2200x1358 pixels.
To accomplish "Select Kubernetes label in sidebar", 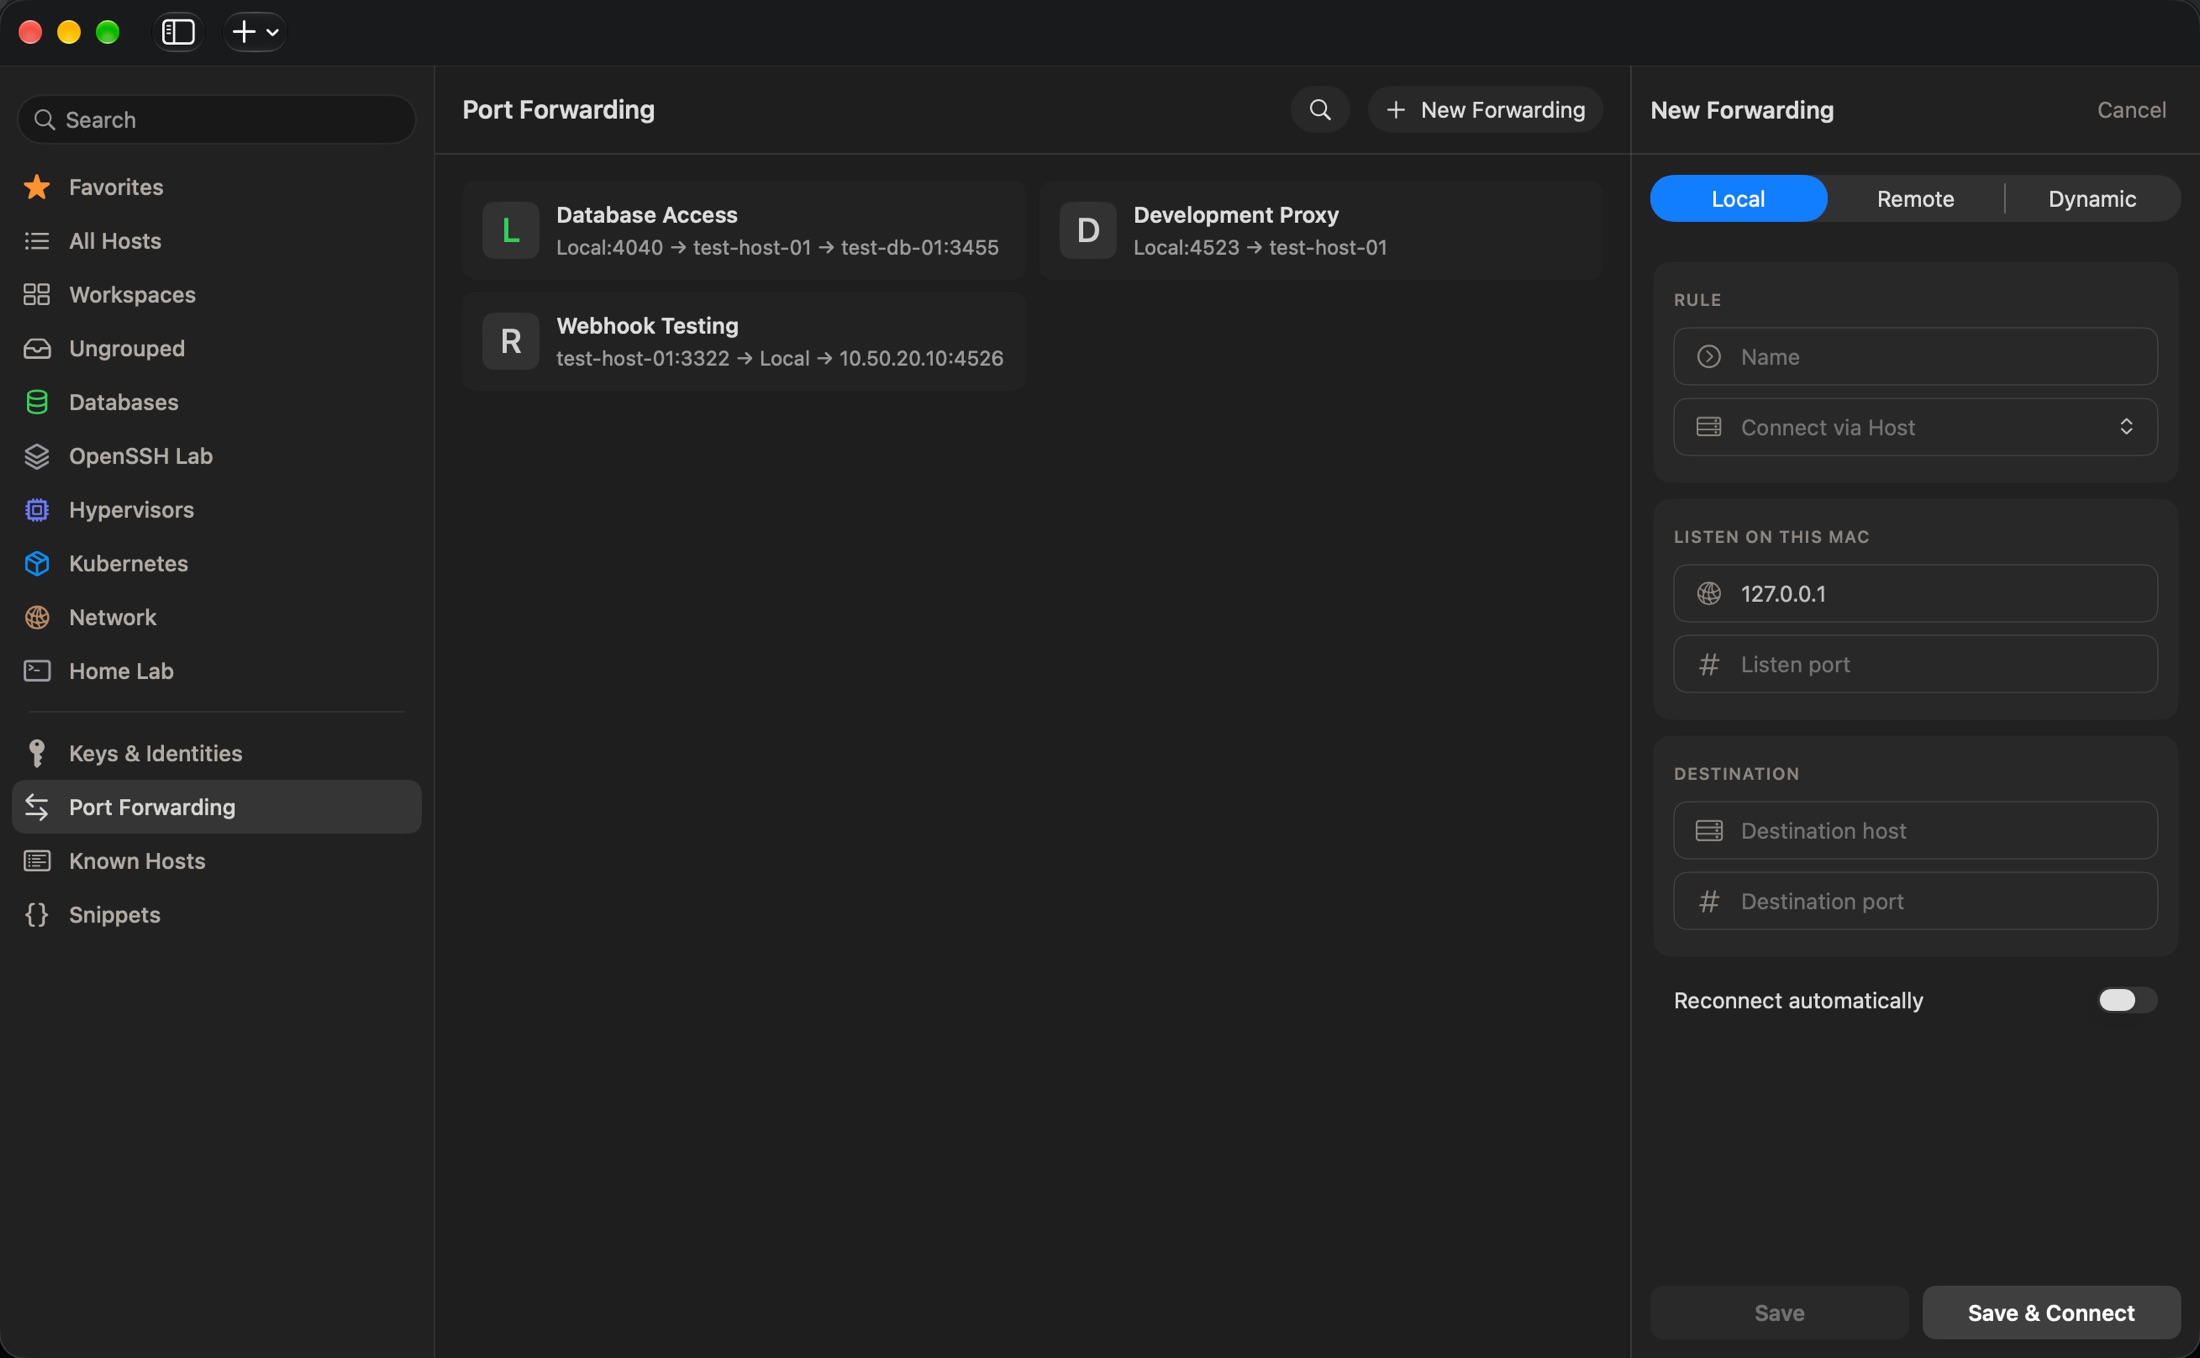I will pyautogui.click(x=128, y=564).
